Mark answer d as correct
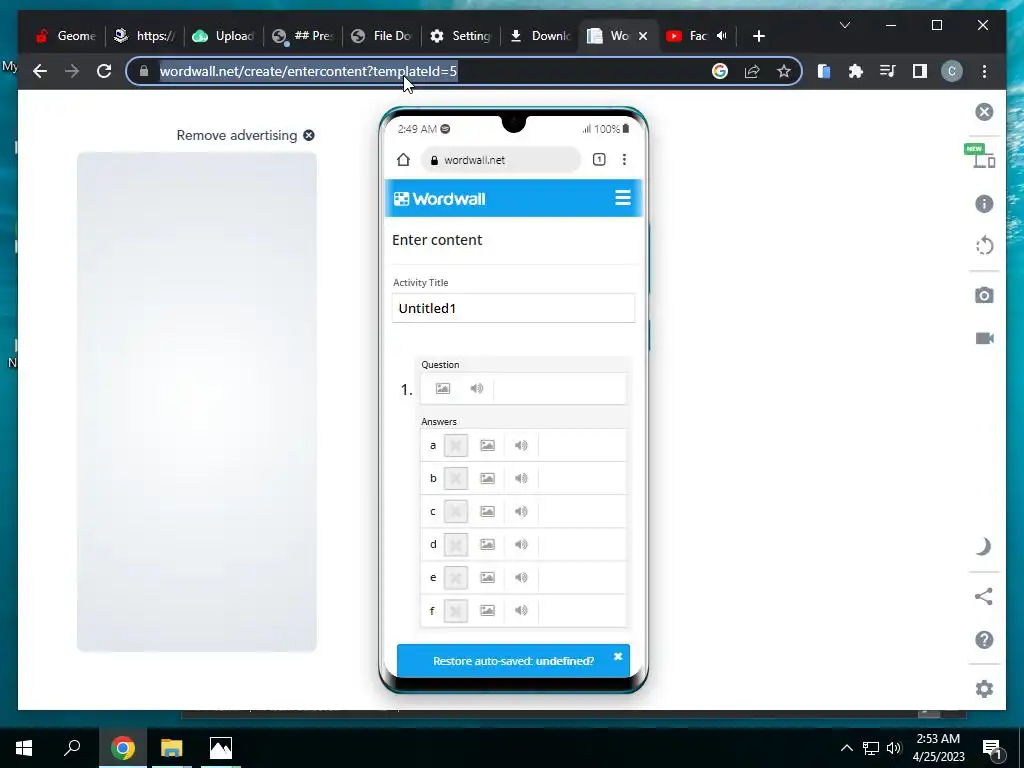 point(456,545)
